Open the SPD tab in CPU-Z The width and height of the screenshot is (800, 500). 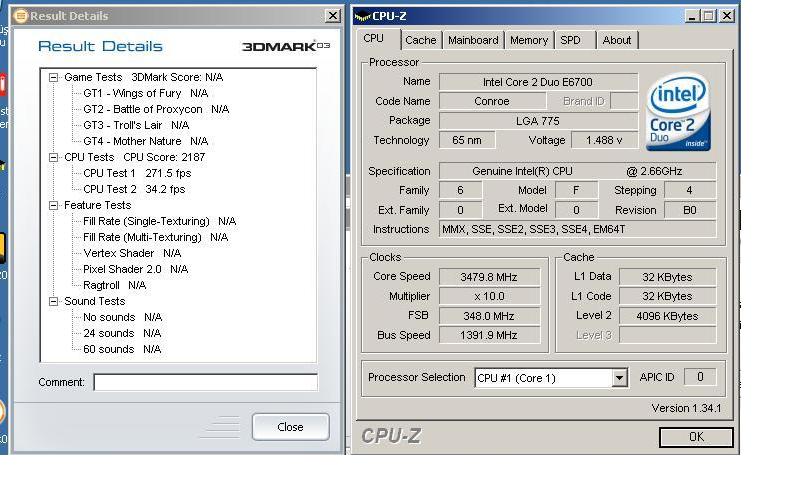point(570,40)
